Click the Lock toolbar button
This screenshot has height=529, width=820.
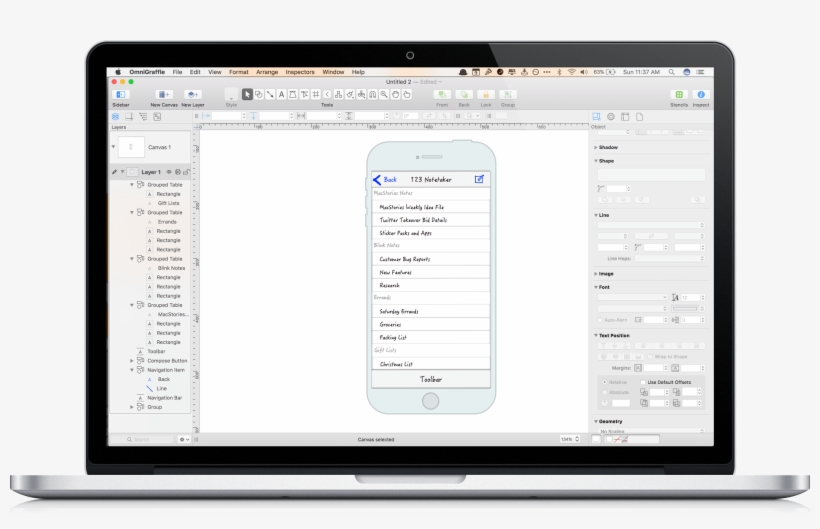click(x=486, y=95)
